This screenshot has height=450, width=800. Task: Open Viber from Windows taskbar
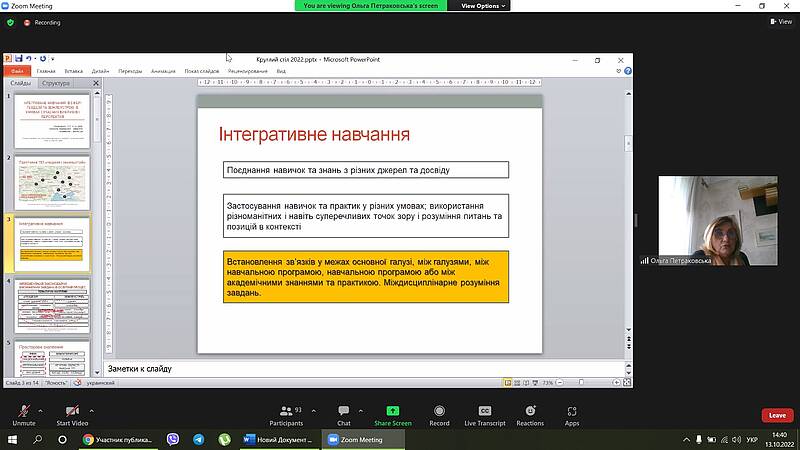(x=173, y=439)
